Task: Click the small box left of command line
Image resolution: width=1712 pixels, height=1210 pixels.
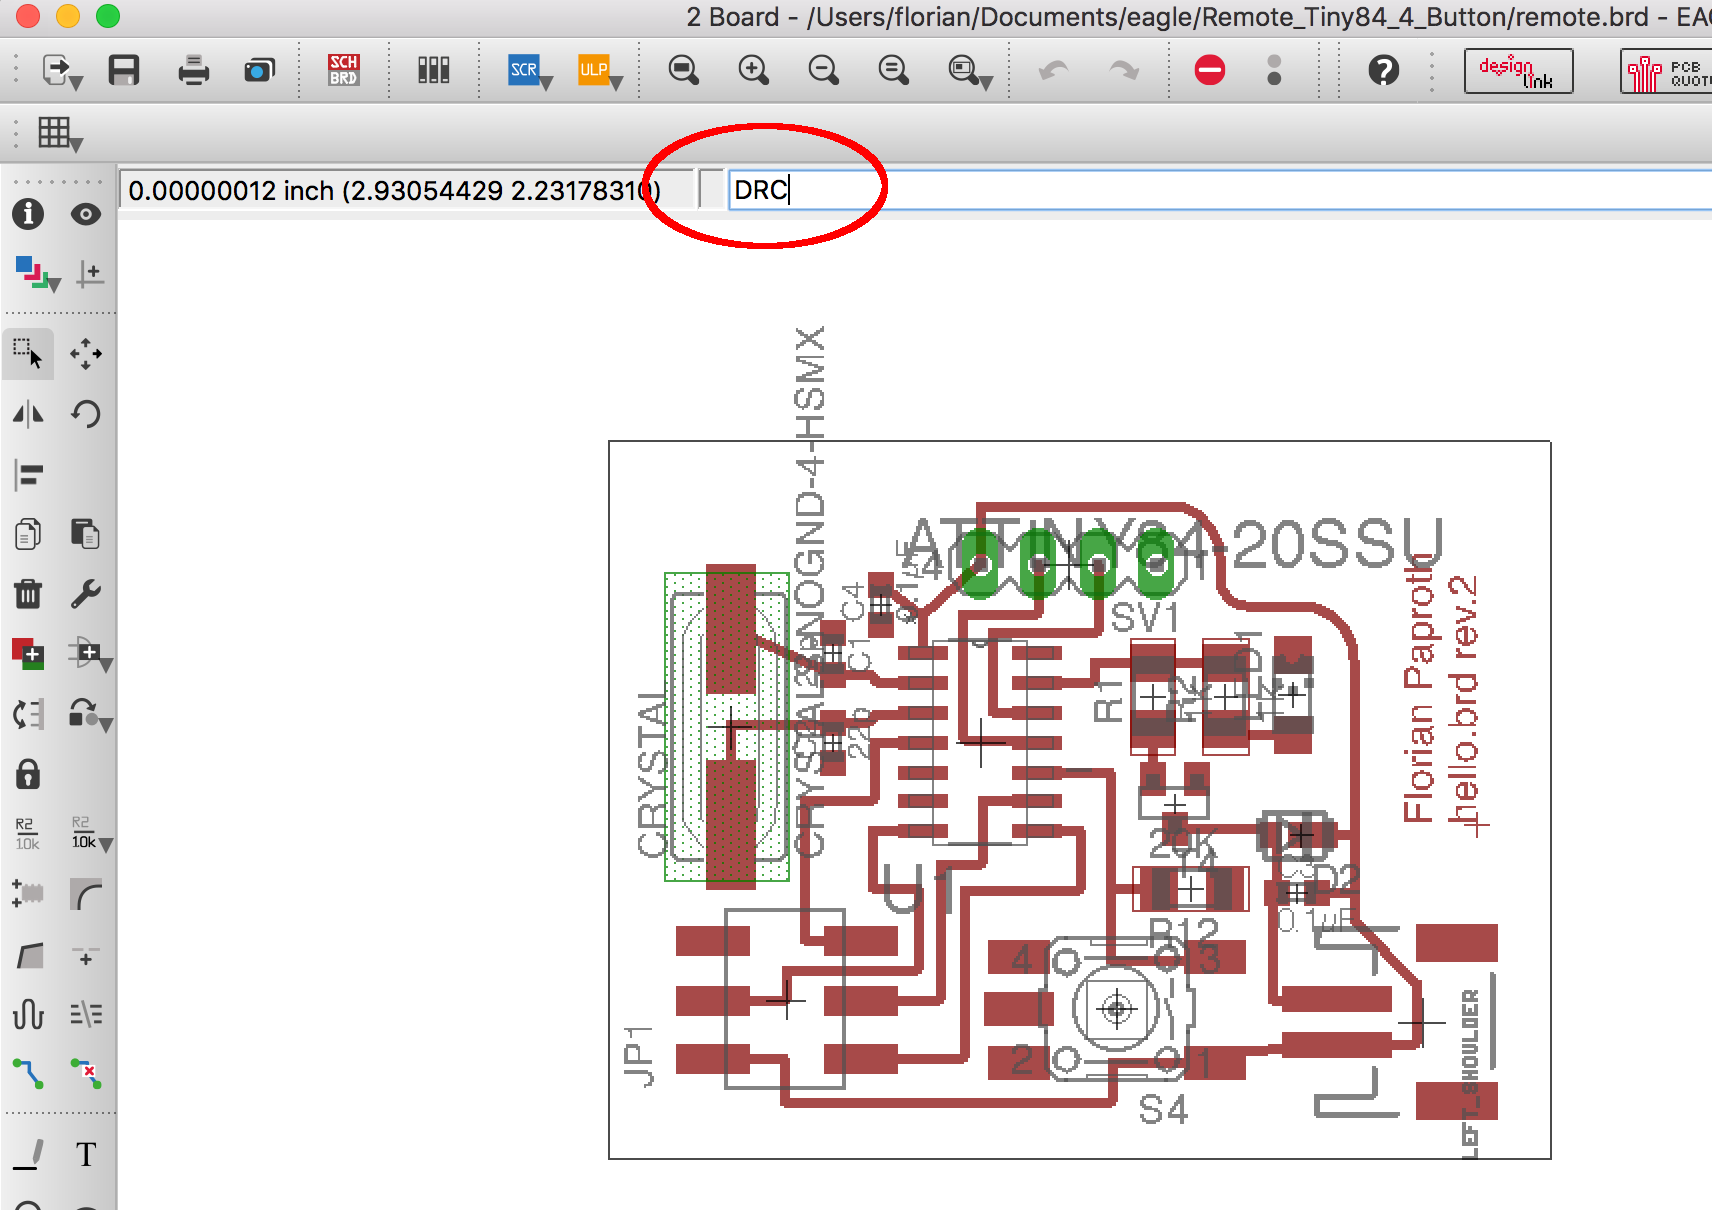Action: point(711,189)
